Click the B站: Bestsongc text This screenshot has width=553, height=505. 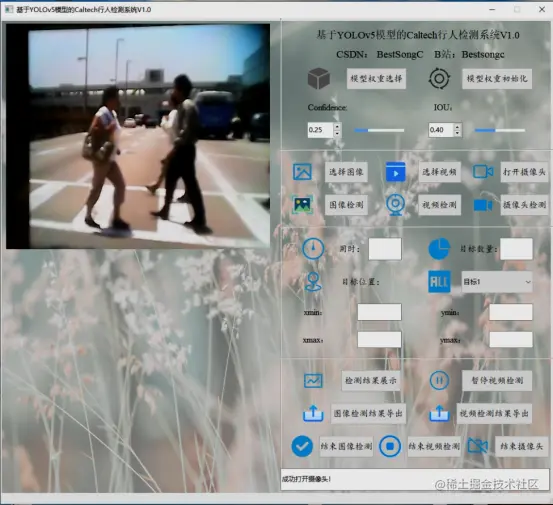[x=469, y=54]
